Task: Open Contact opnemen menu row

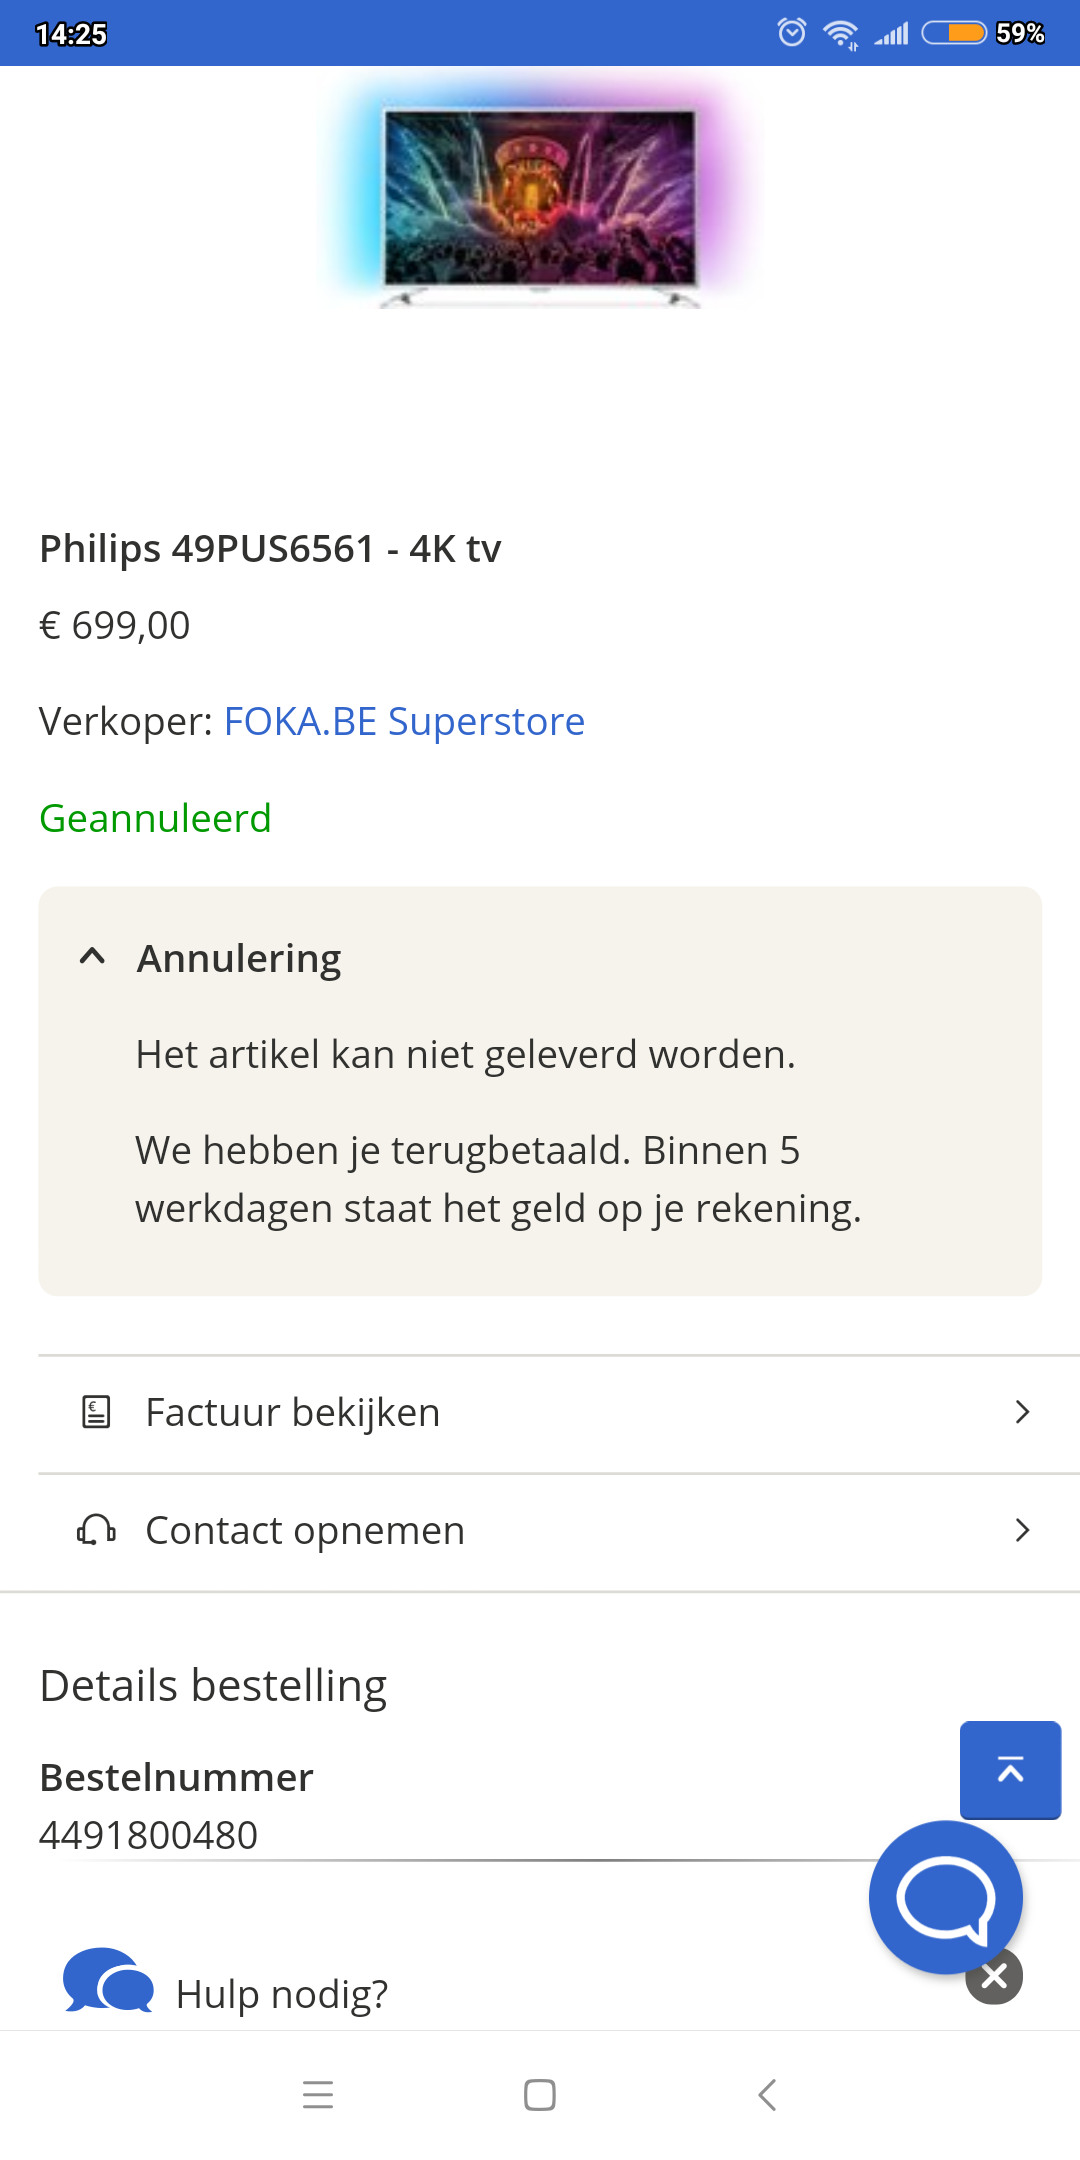Action: (540, 1531)
